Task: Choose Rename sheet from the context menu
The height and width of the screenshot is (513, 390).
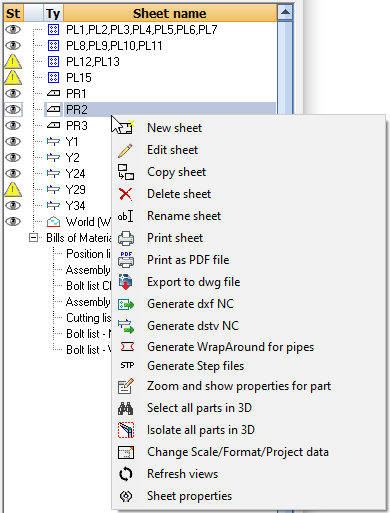Action: pos(184,216)
